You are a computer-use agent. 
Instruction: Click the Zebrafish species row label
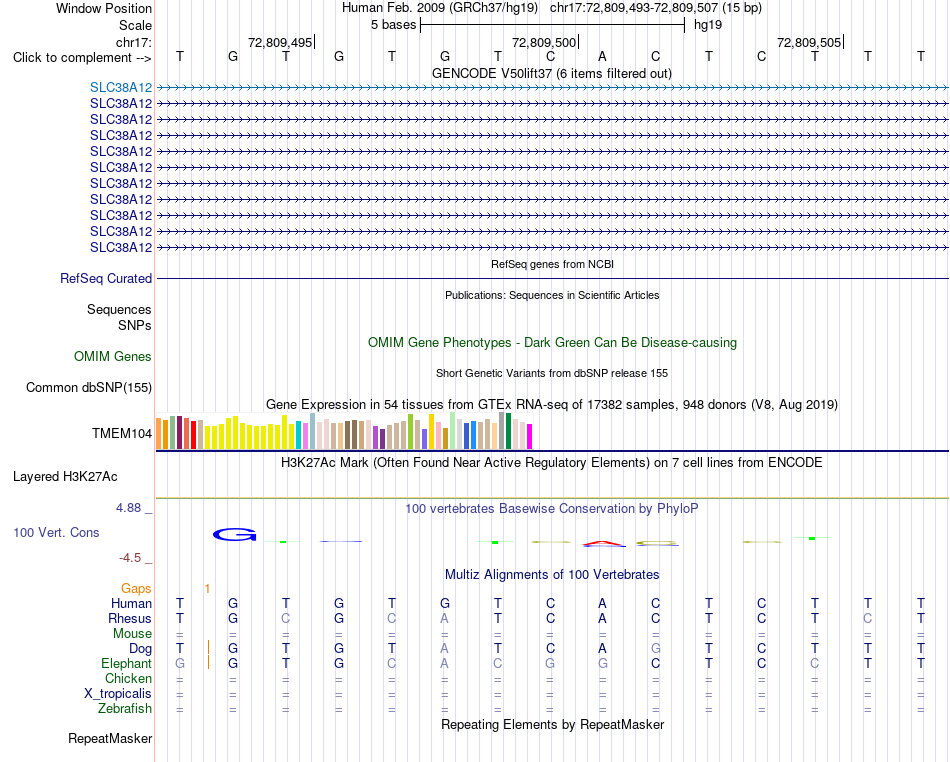click(125, 709)
